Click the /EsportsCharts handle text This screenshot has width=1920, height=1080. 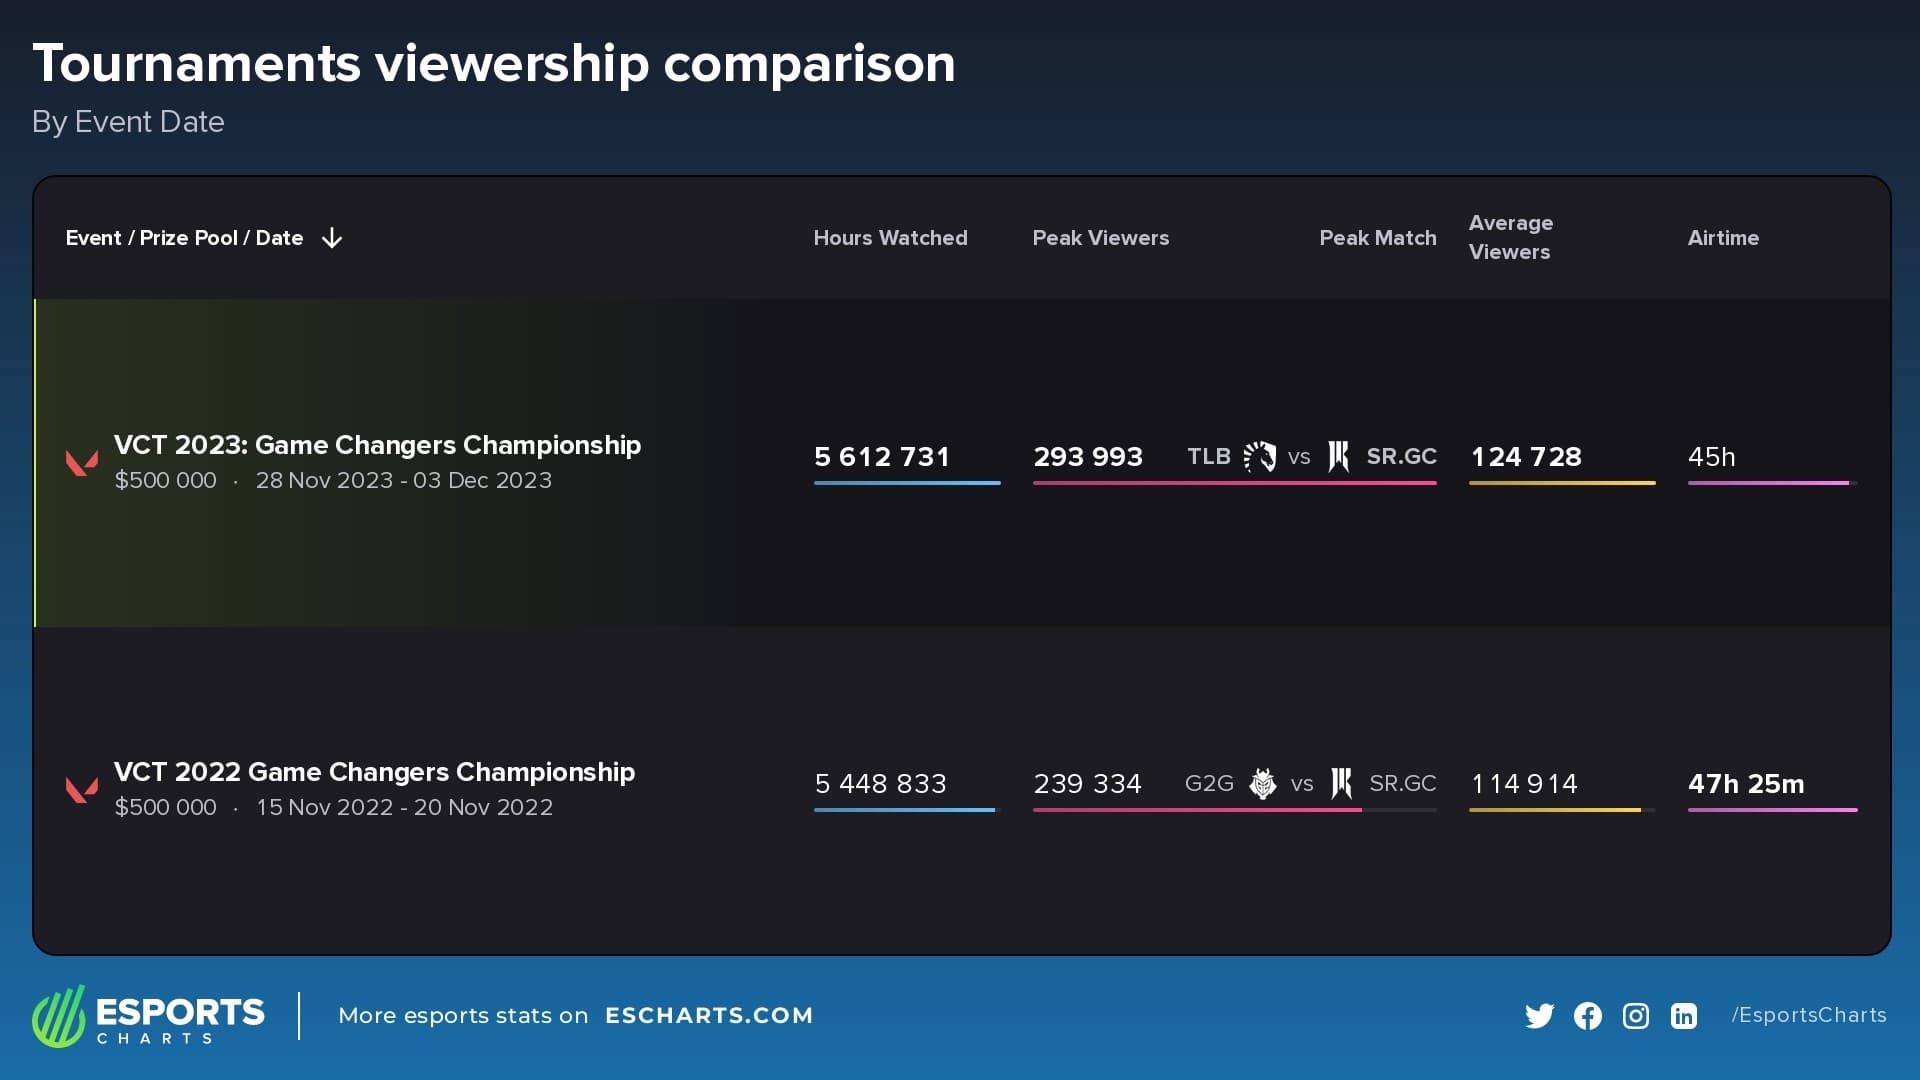(1808, 1015)
